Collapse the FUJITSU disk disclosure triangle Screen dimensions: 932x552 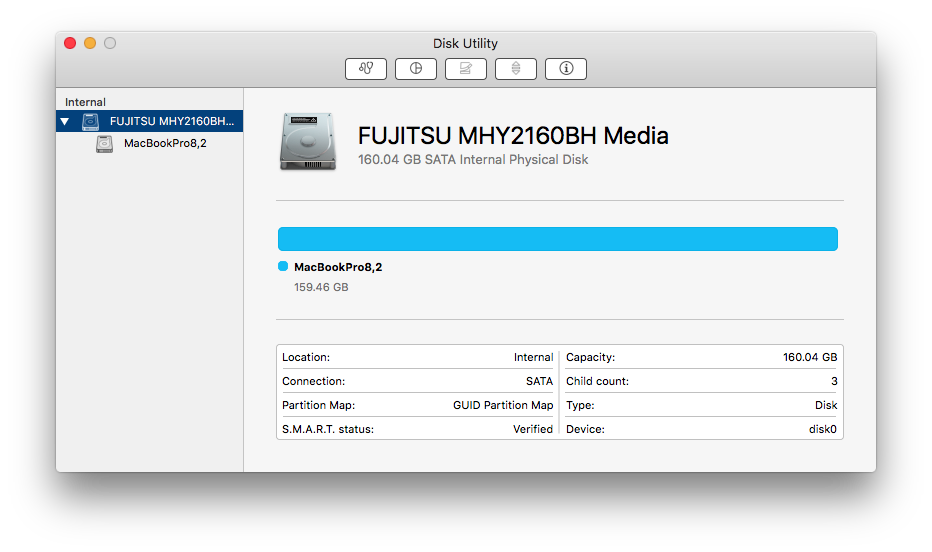(65, 121)
